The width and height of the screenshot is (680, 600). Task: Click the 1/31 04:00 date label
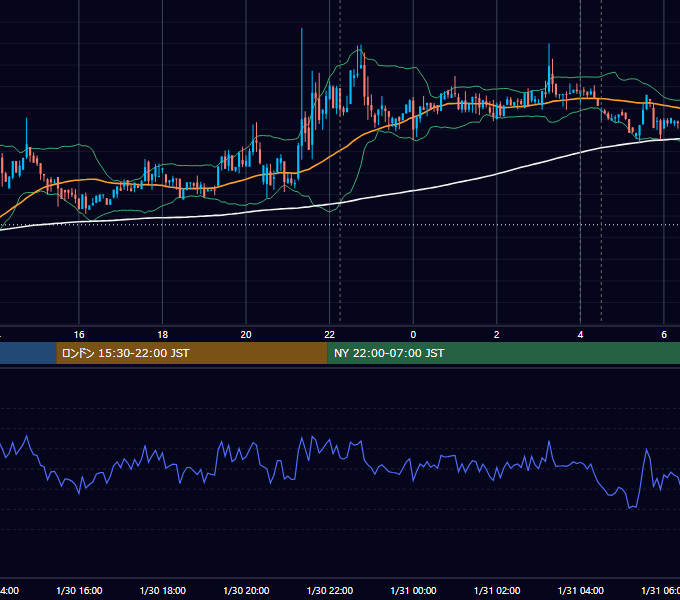[580, 590]
